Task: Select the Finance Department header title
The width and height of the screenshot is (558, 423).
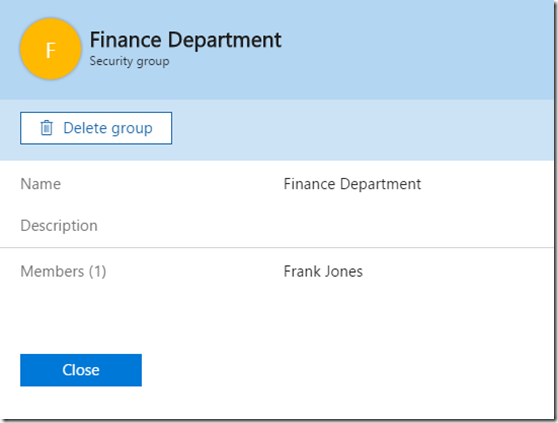Action: [185, 39]
